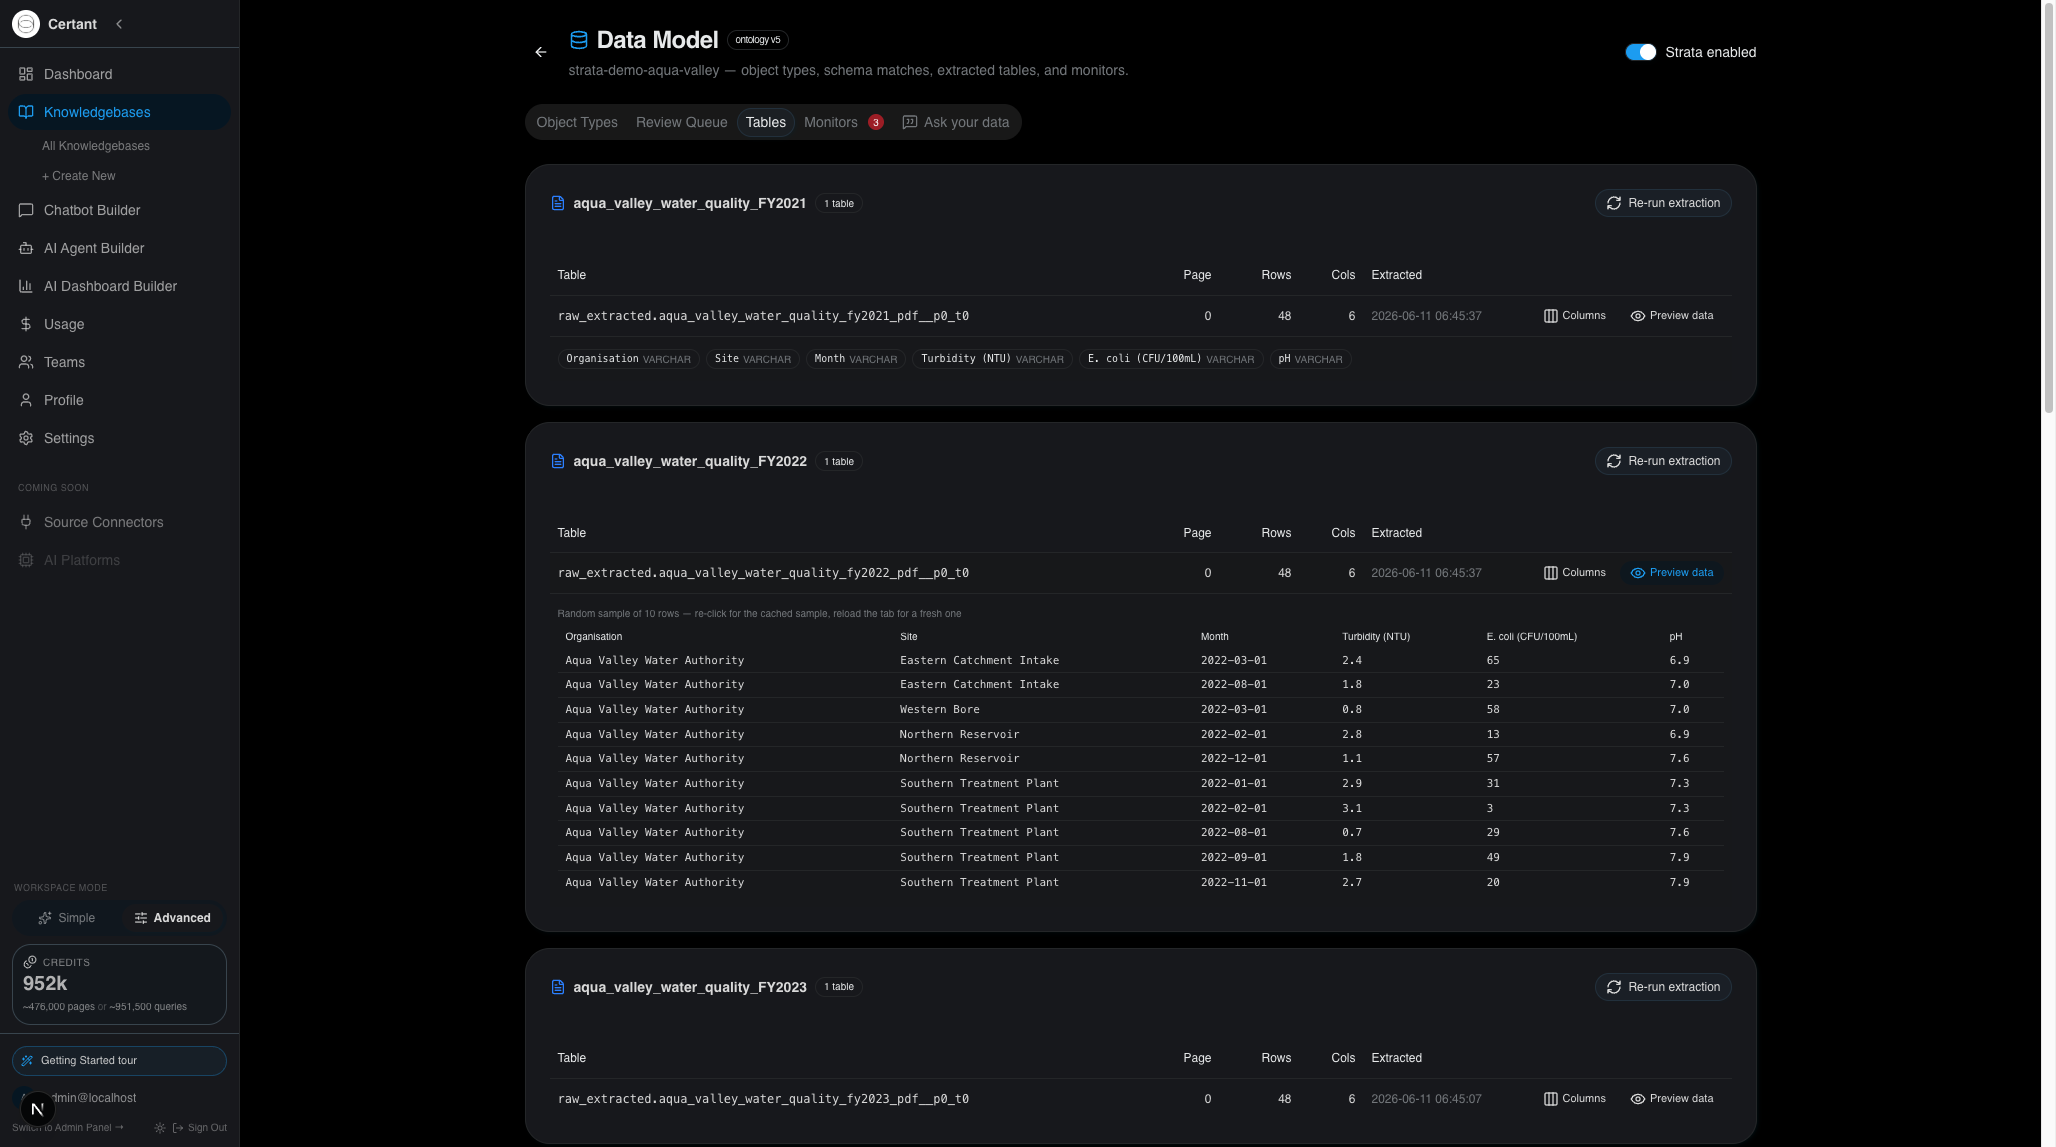This screenshot has height=1147, width=2056.
Task: Toggle the theme sun icon
Action: point(160,1128)
